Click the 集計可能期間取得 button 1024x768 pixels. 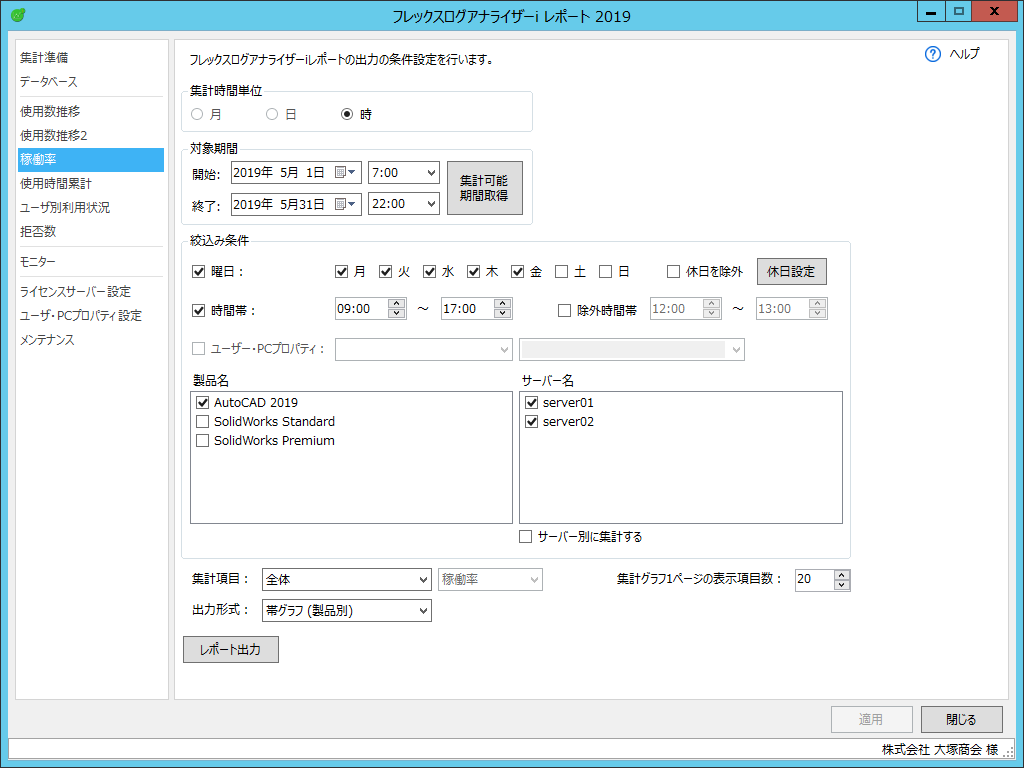click(485, 188)
